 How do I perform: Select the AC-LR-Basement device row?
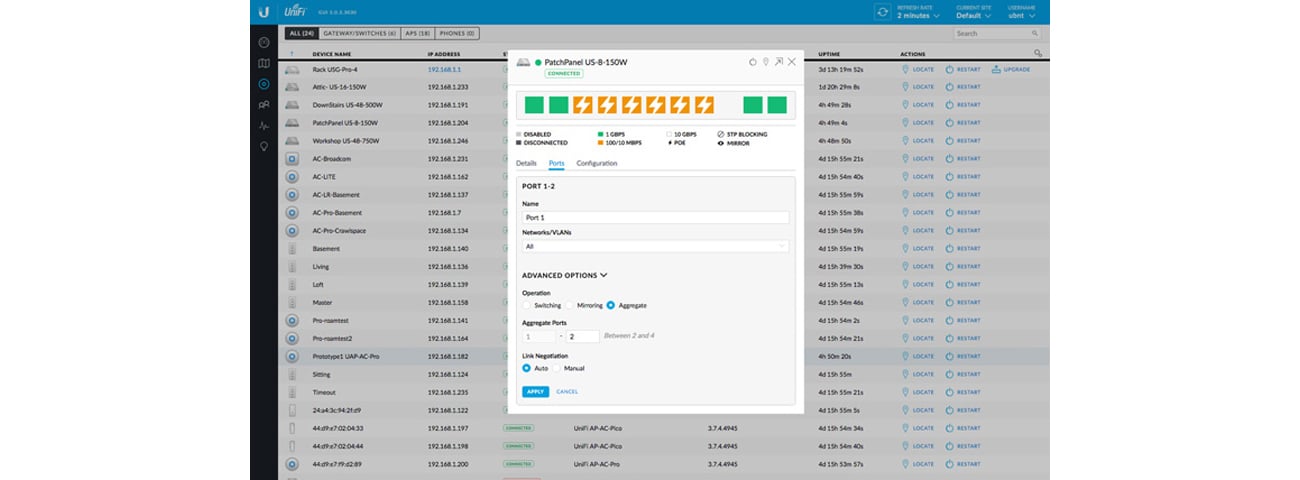coord(666,195)
